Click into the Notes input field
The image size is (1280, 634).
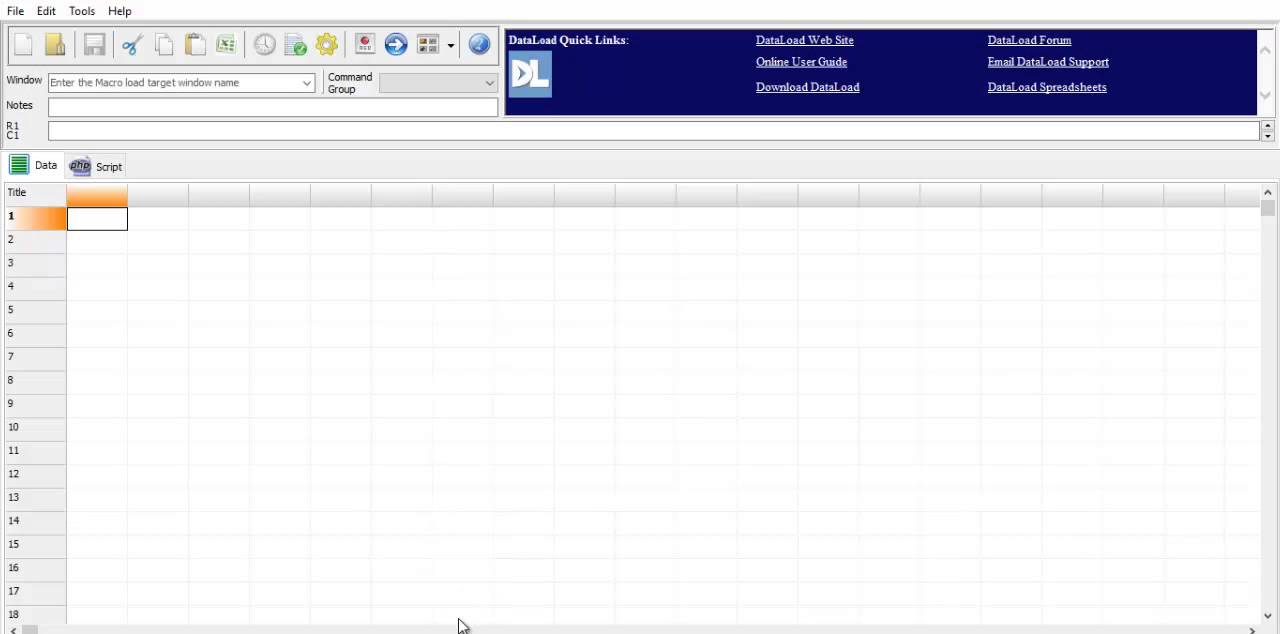tap(273, 107)
